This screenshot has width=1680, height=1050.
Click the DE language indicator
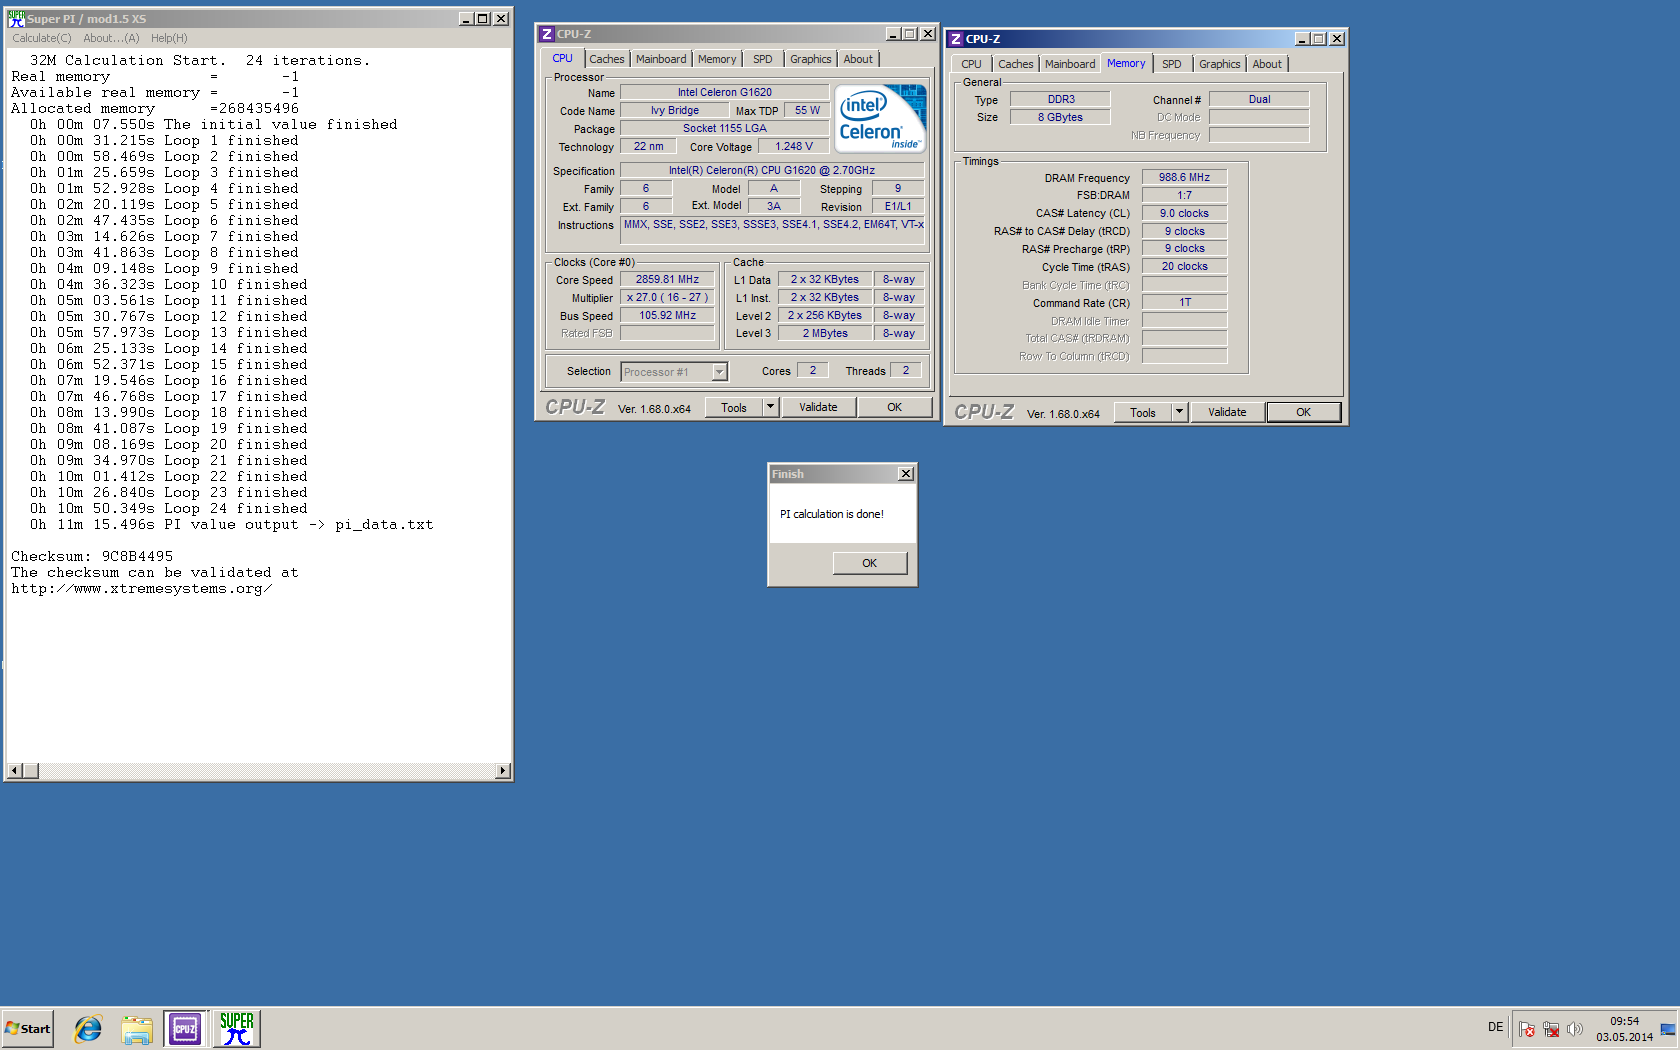coord(1495,1027)
